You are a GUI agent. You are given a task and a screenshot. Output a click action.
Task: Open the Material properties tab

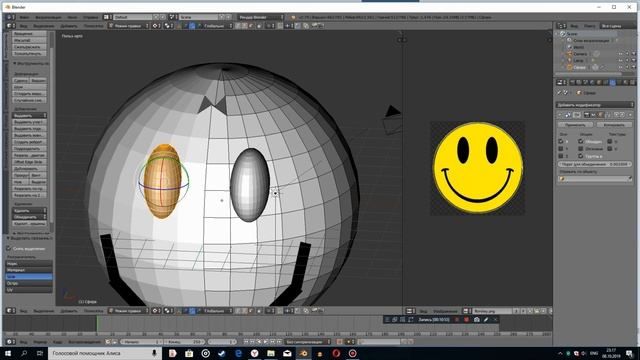click(626, 82)
